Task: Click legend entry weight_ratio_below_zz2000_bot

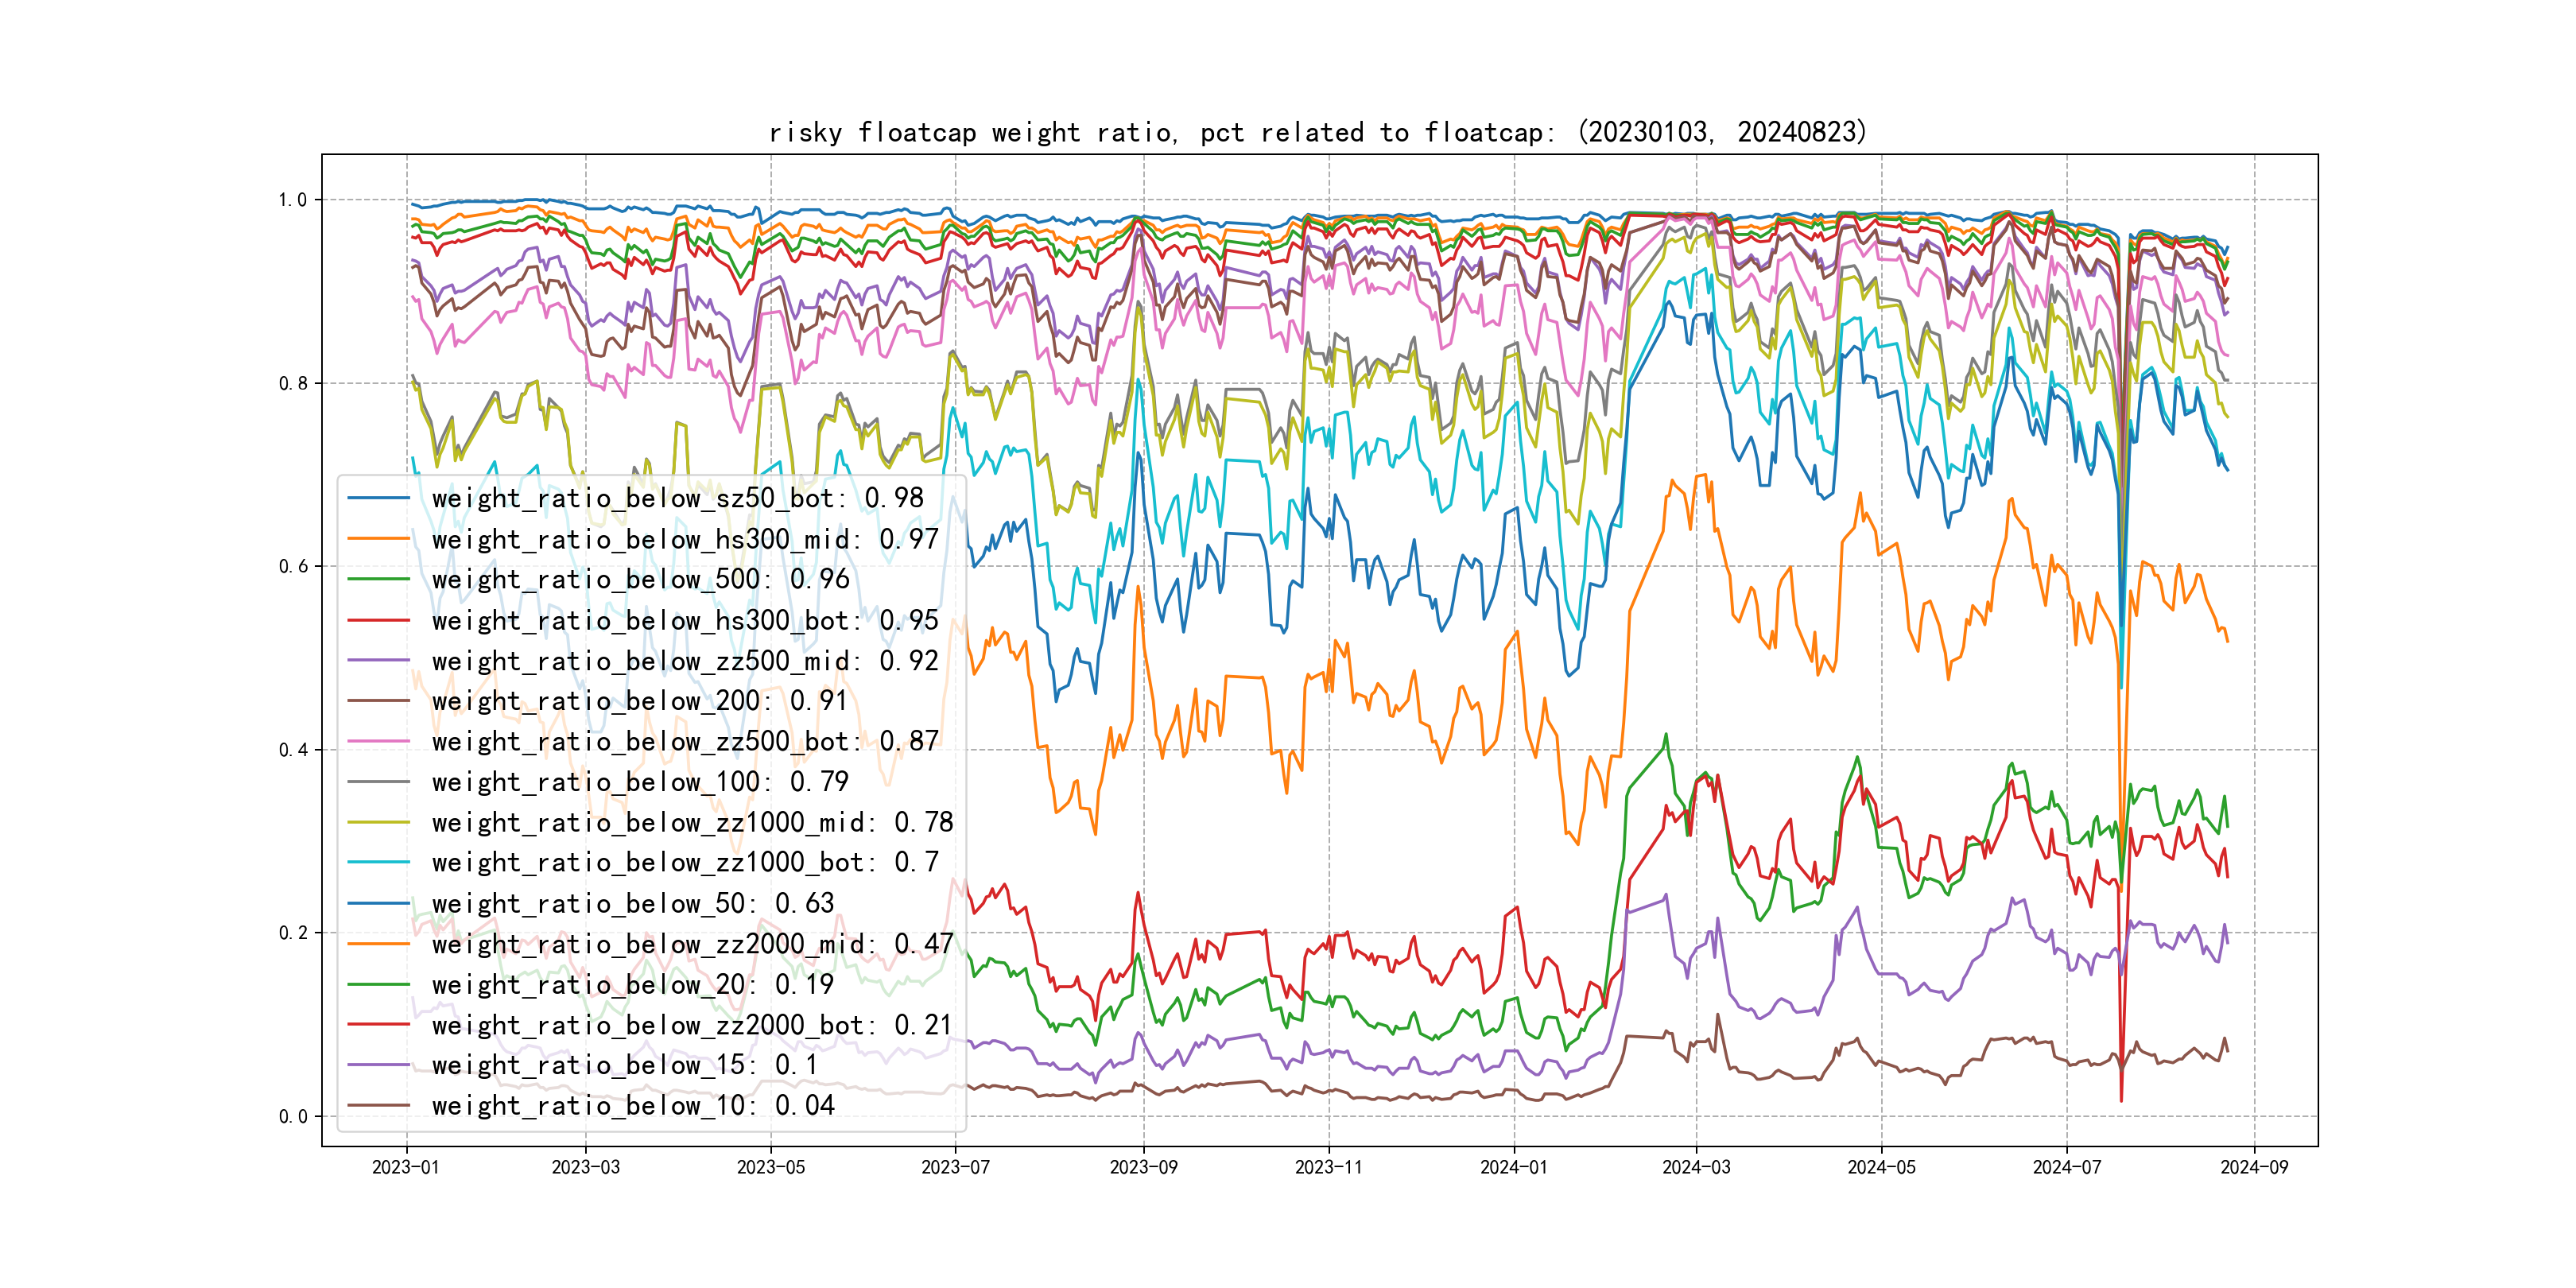Action: 692,1025
